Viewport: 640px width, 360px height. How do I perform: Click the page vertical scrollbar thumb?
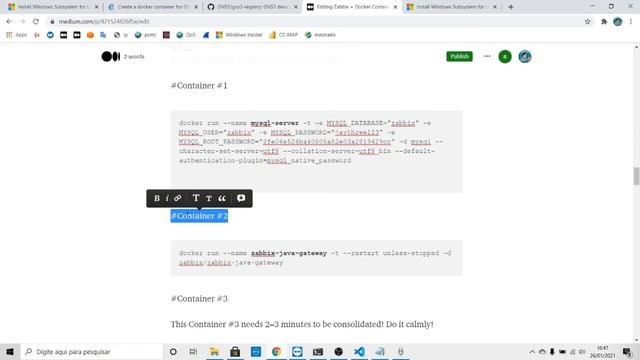click(636, 176)
